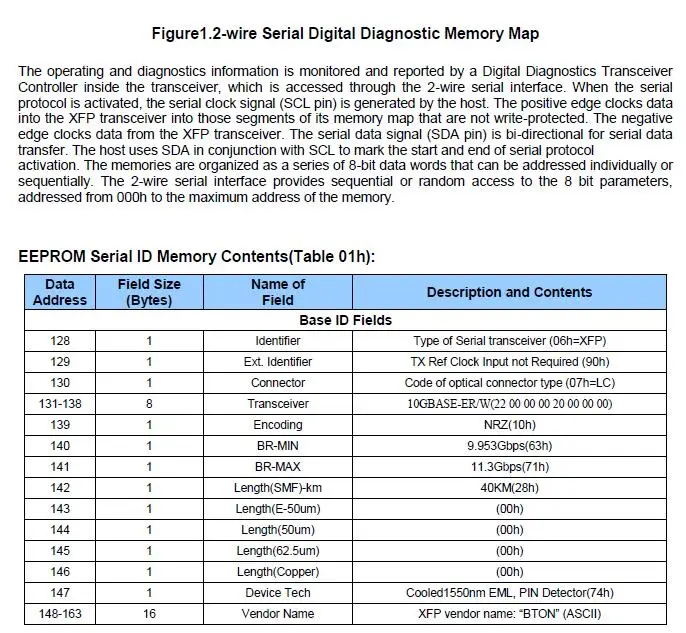Click the 'XFP vendor name: "BTON" (ASCII)' cell
Image resolution: width=686 pixels, height=633 pixels.
click(x=509, y=614)
